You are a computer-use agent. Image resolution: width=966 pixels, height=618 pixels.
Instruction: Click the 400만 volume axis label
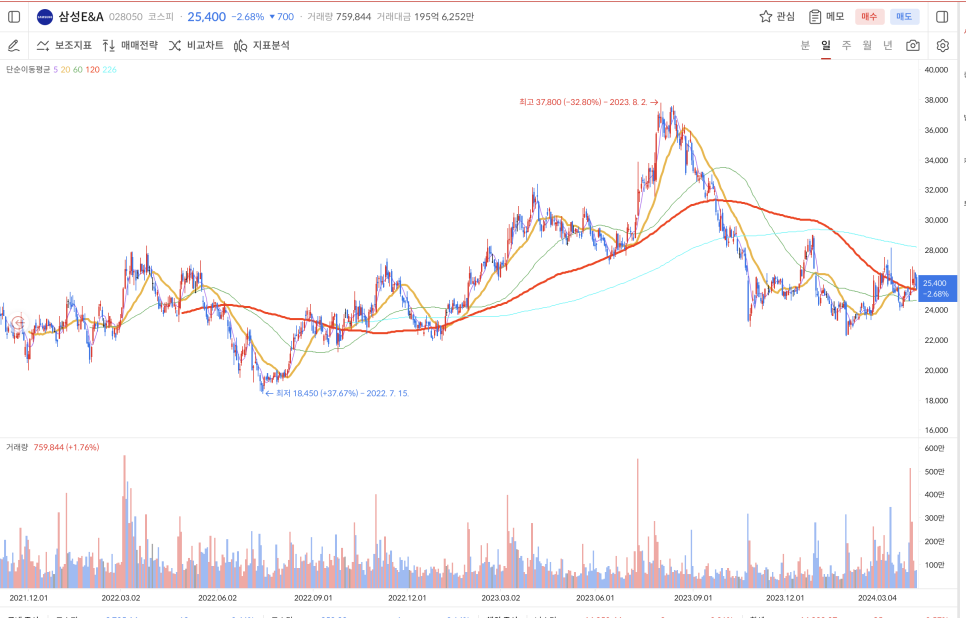click(935, 494)
